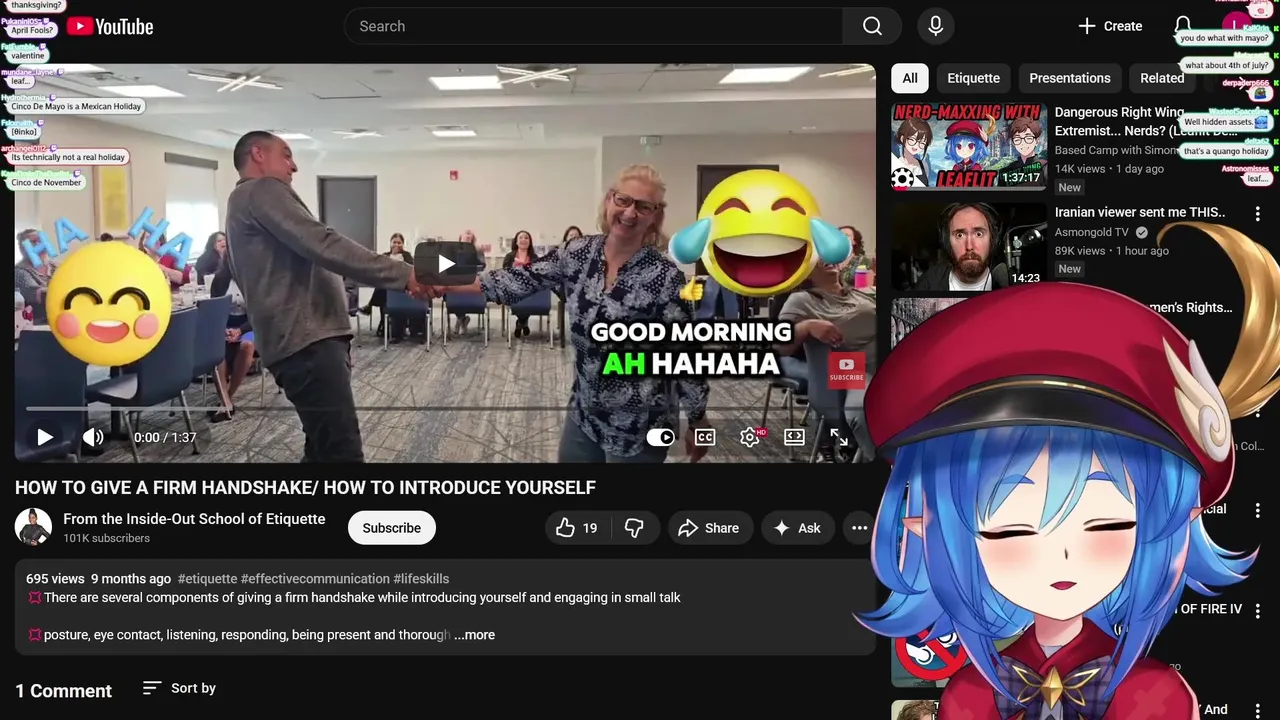
Task: Click the video title text
Action: [305, 488]
